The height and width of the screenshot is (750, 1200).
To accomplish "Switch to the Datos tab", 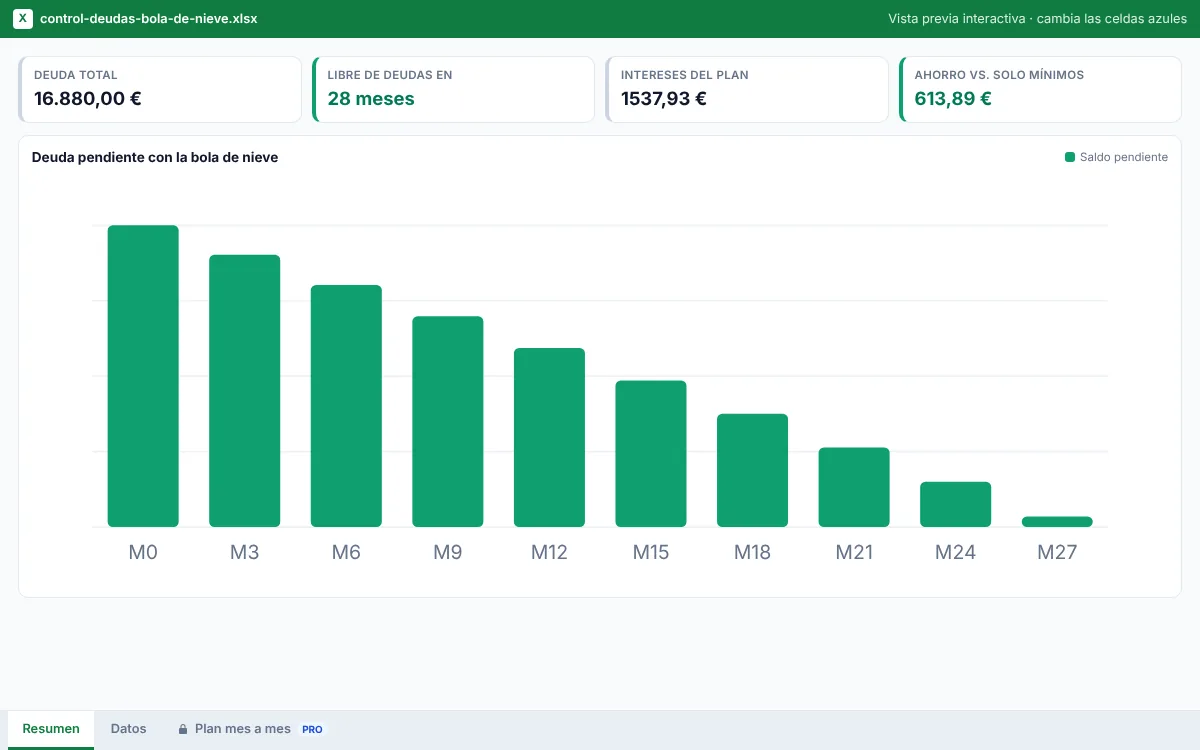I will [x=128, y=729].
